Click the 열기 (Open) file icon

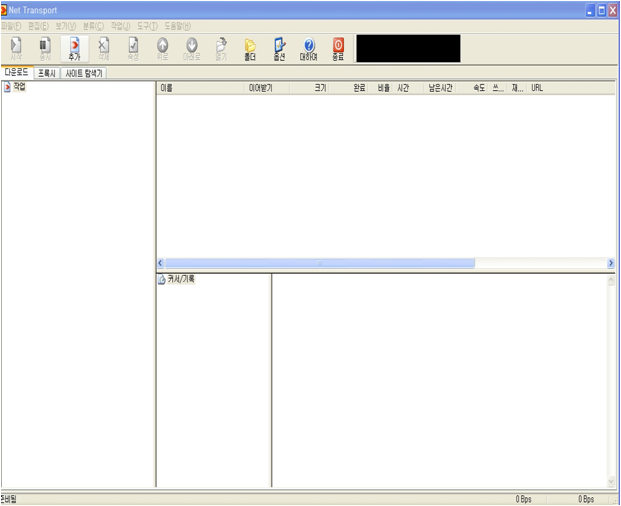(x=221, y=49)
